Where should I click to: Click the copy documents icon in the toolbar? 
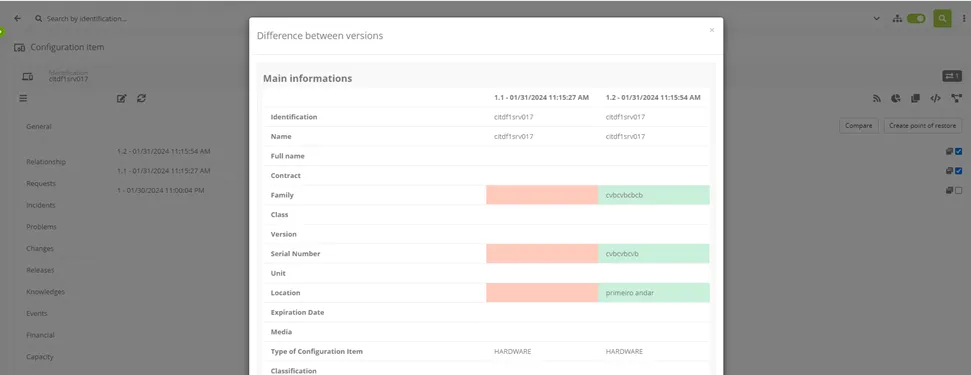915,98
